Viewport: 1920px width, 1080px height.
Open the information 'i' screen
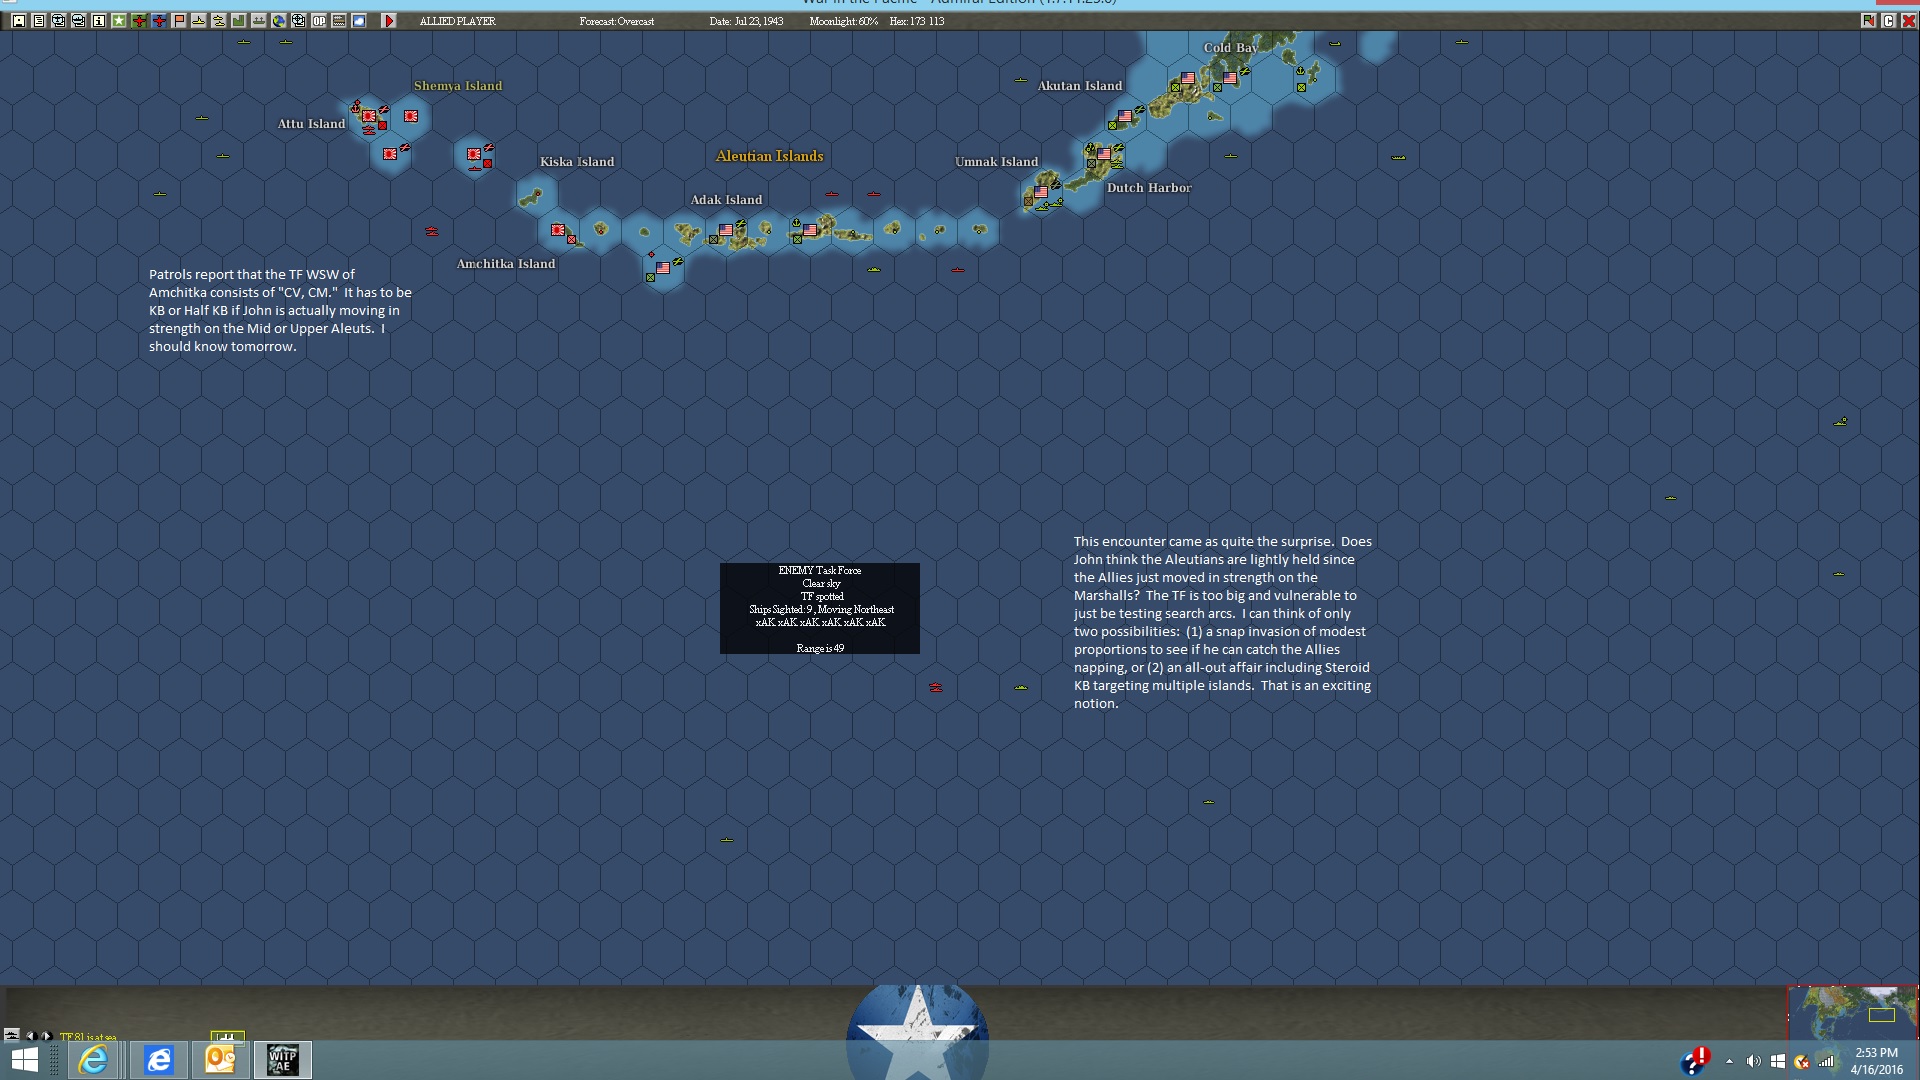(x=99, y=21)
